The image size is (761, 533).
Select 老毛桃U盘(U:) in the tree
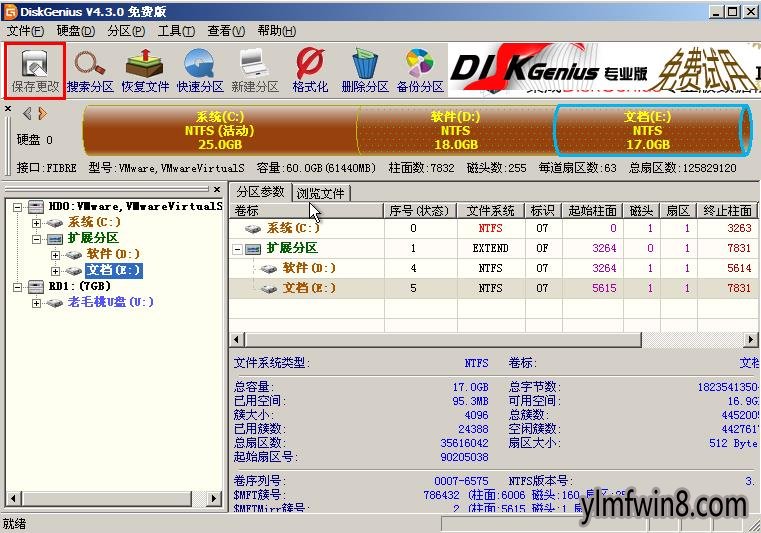tap(111, 302)
